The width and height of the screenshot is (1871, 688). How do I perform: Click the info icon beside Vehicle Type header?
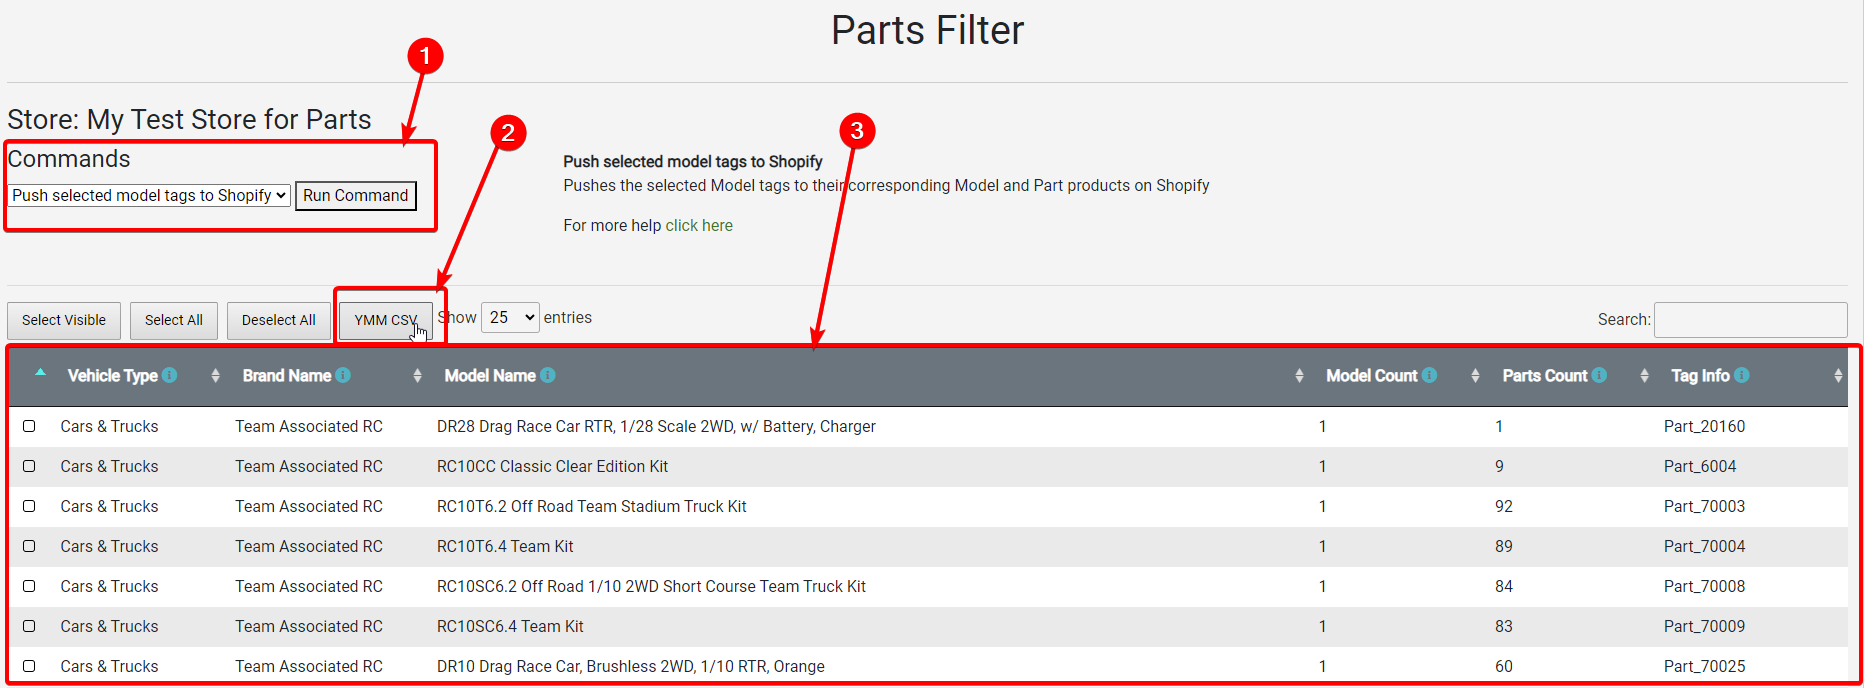(x=171, y=375)
